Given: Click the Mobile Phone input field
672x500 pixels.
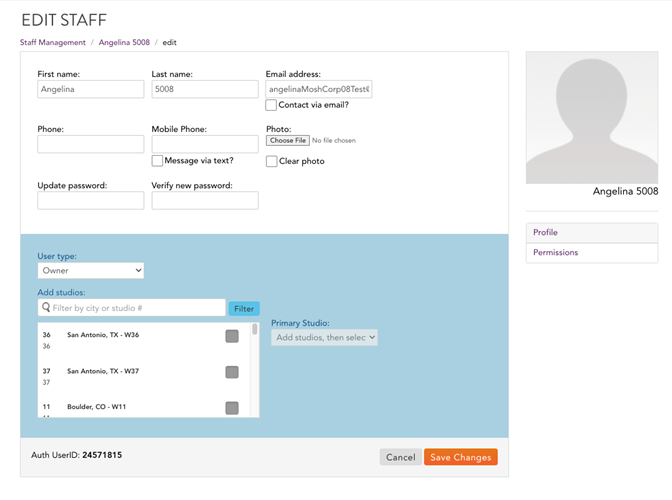Looking at the screenshot, I should (205, 144).
